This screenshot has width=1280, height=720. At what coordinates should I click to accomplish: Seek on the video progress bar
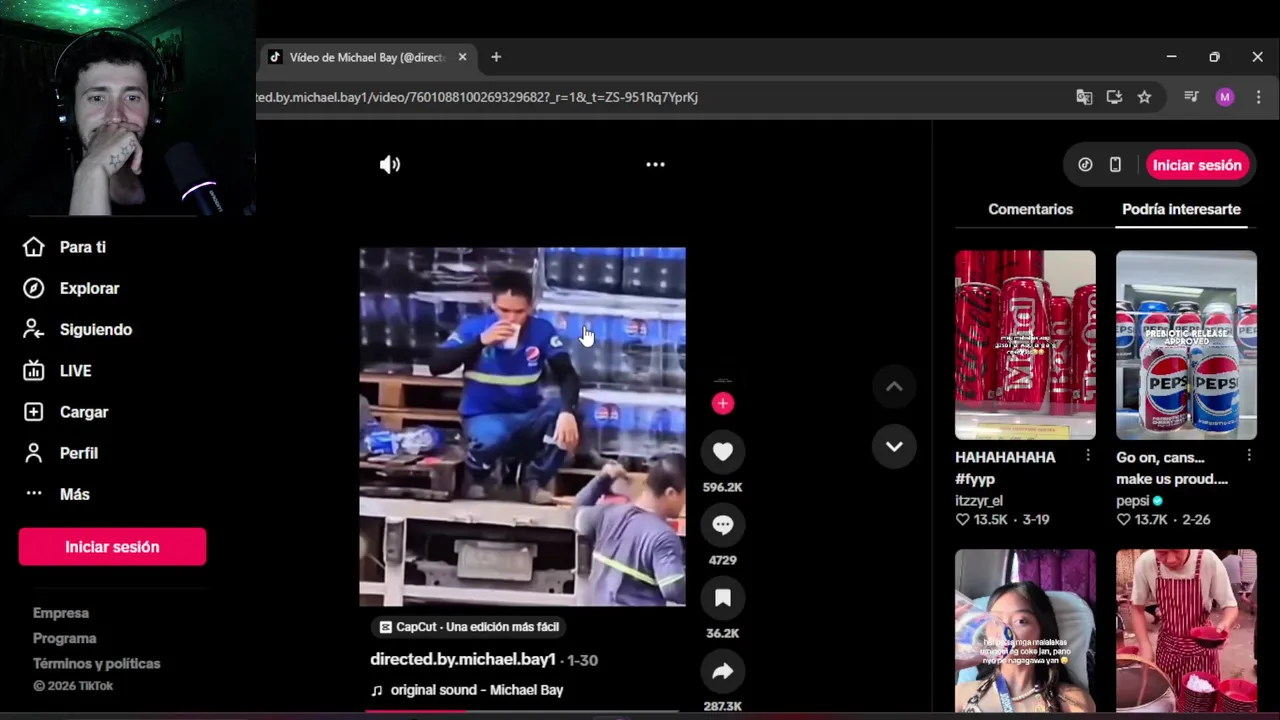[x=522, y=711]
